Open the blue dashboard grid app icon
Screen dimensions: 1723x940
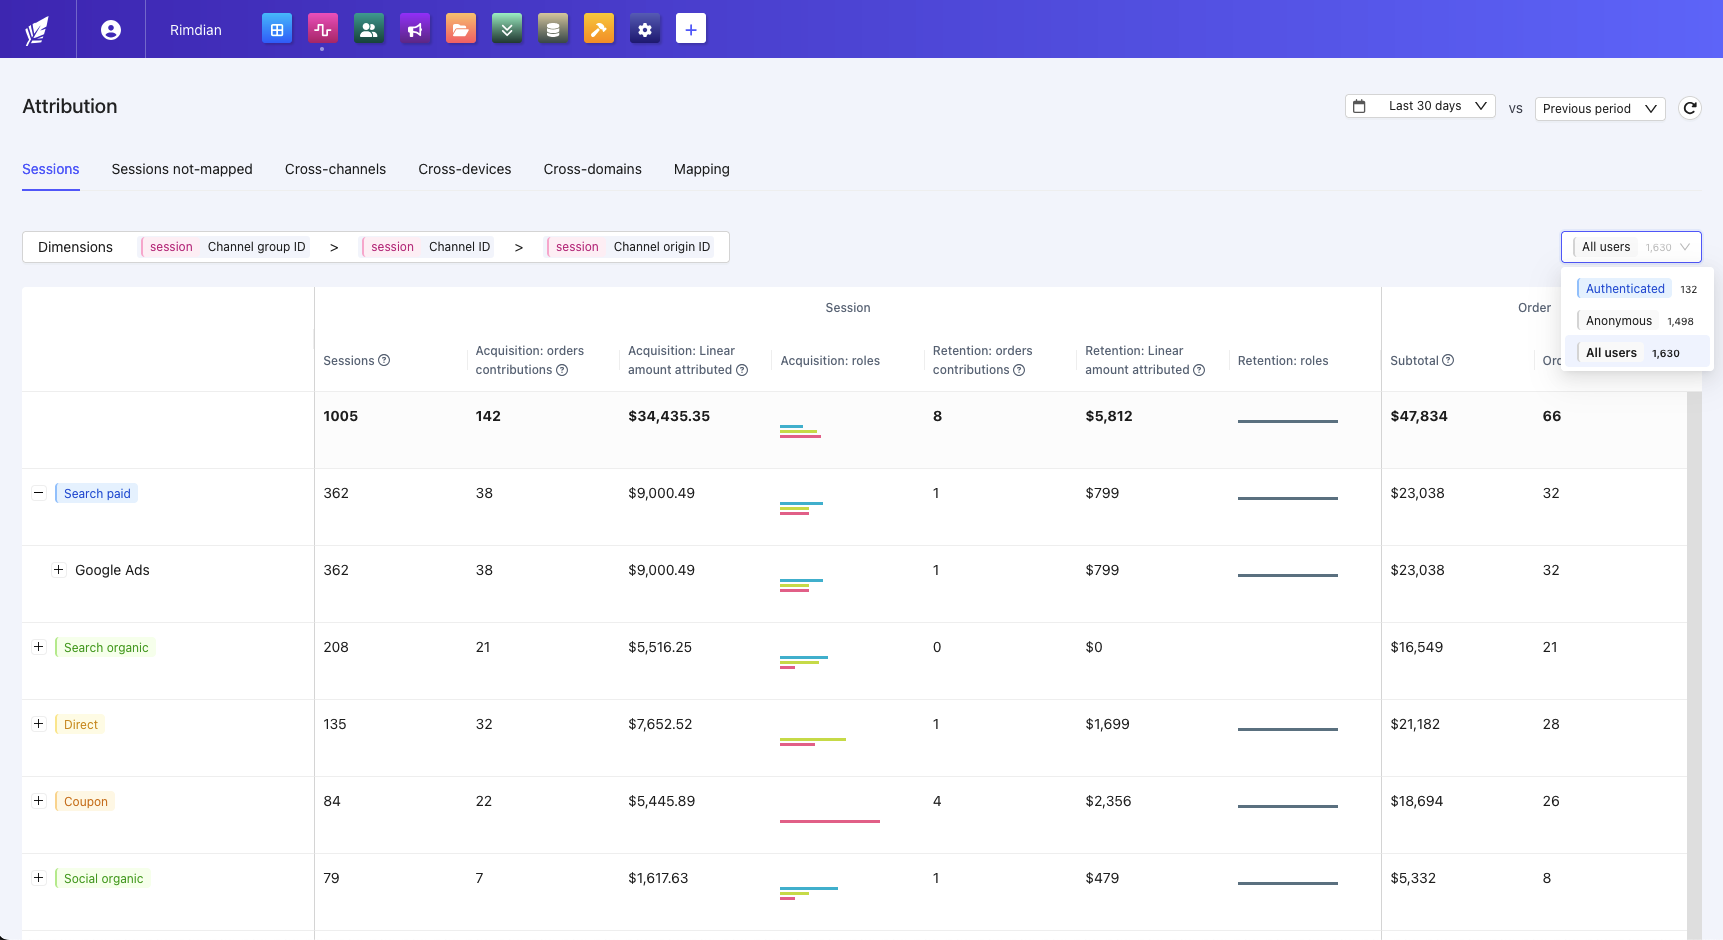point(277,29)
